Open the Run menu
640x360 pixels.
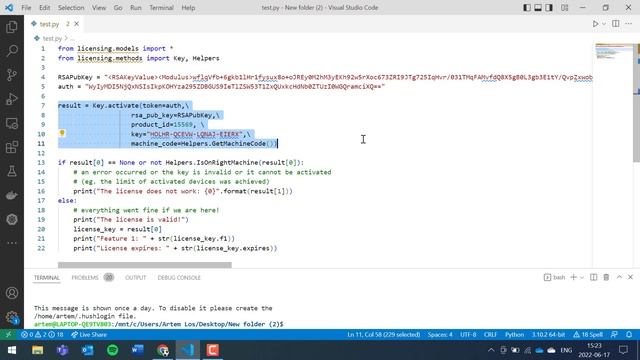[x=136, y=8]
